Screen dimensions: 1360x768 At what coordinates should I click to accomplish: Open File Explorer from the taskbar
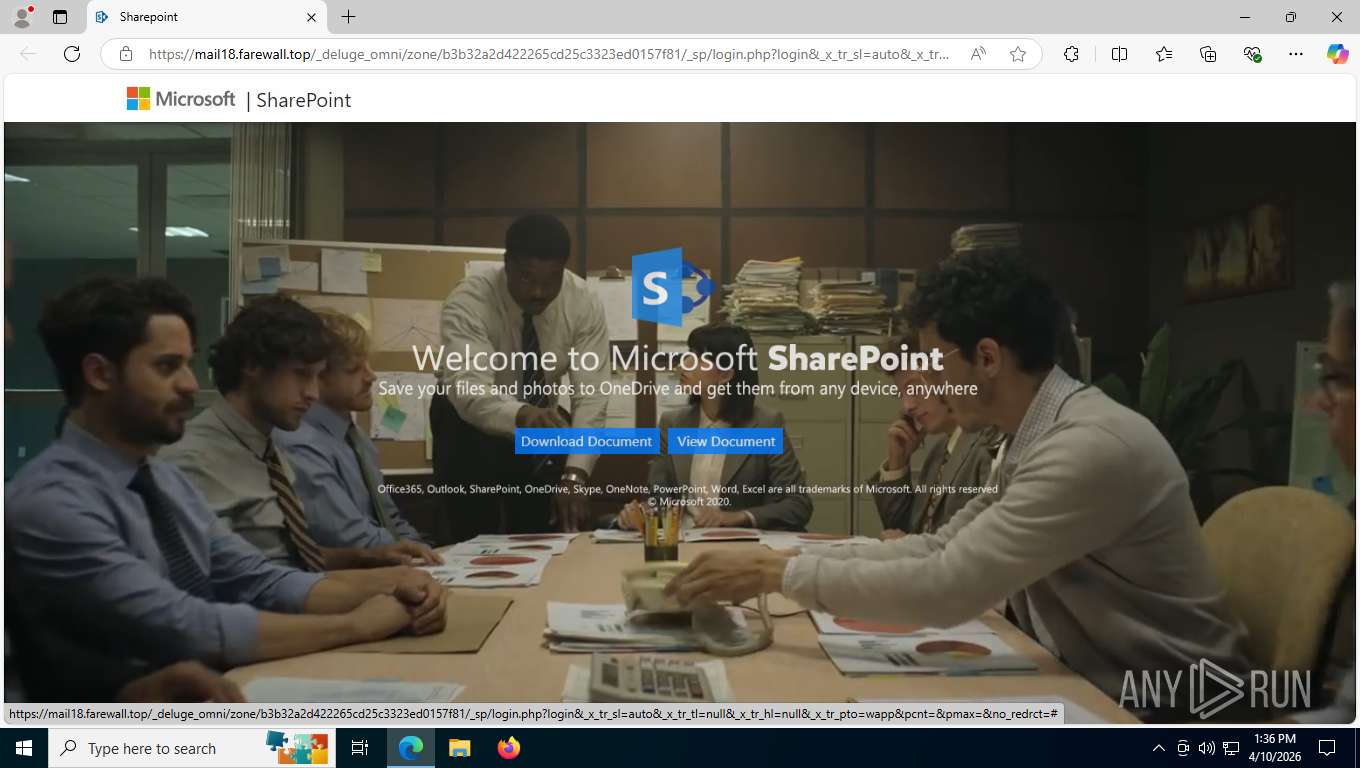tap(459, 748)
